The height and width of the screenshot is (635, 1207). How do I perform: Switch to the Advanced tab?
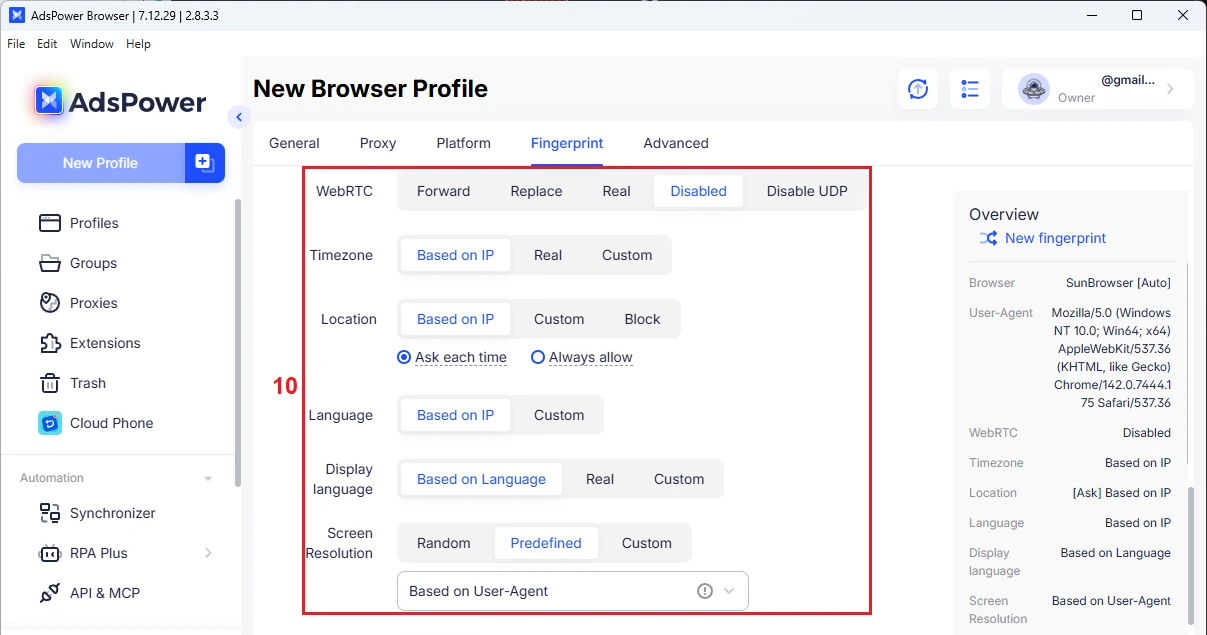point(675,143)
